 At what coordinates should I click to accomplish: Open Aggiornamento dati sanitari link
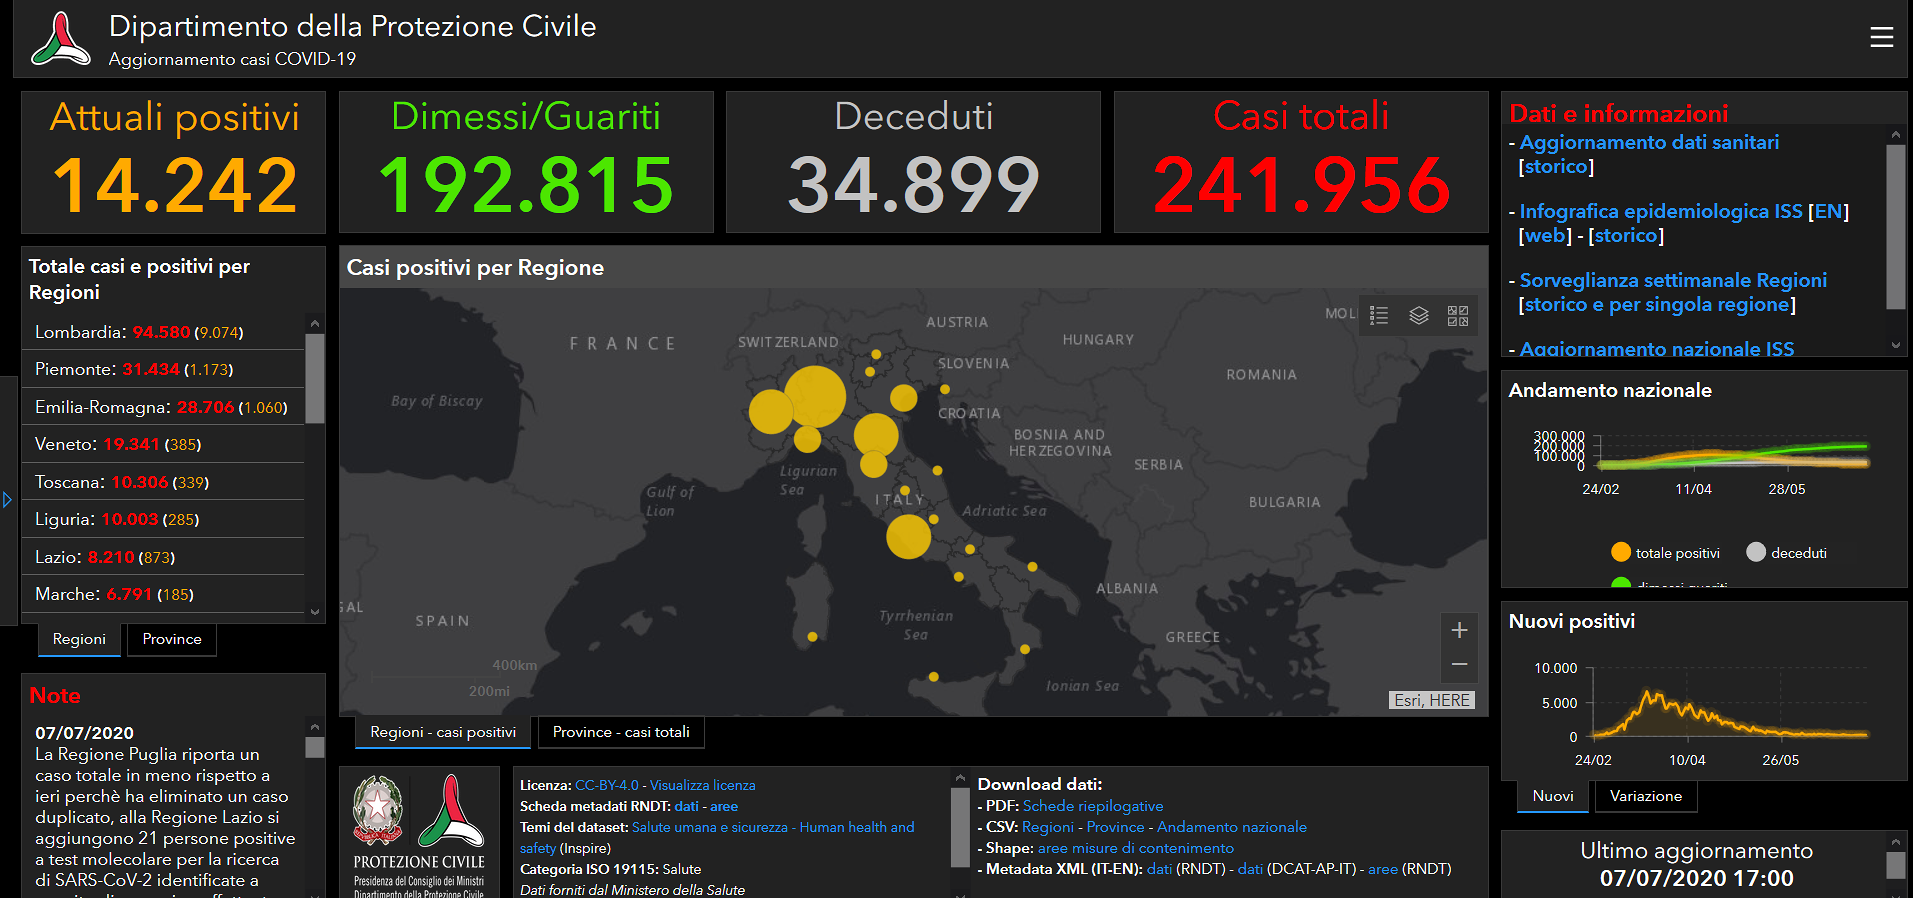pyautogui.click(x=1649, y=142)
